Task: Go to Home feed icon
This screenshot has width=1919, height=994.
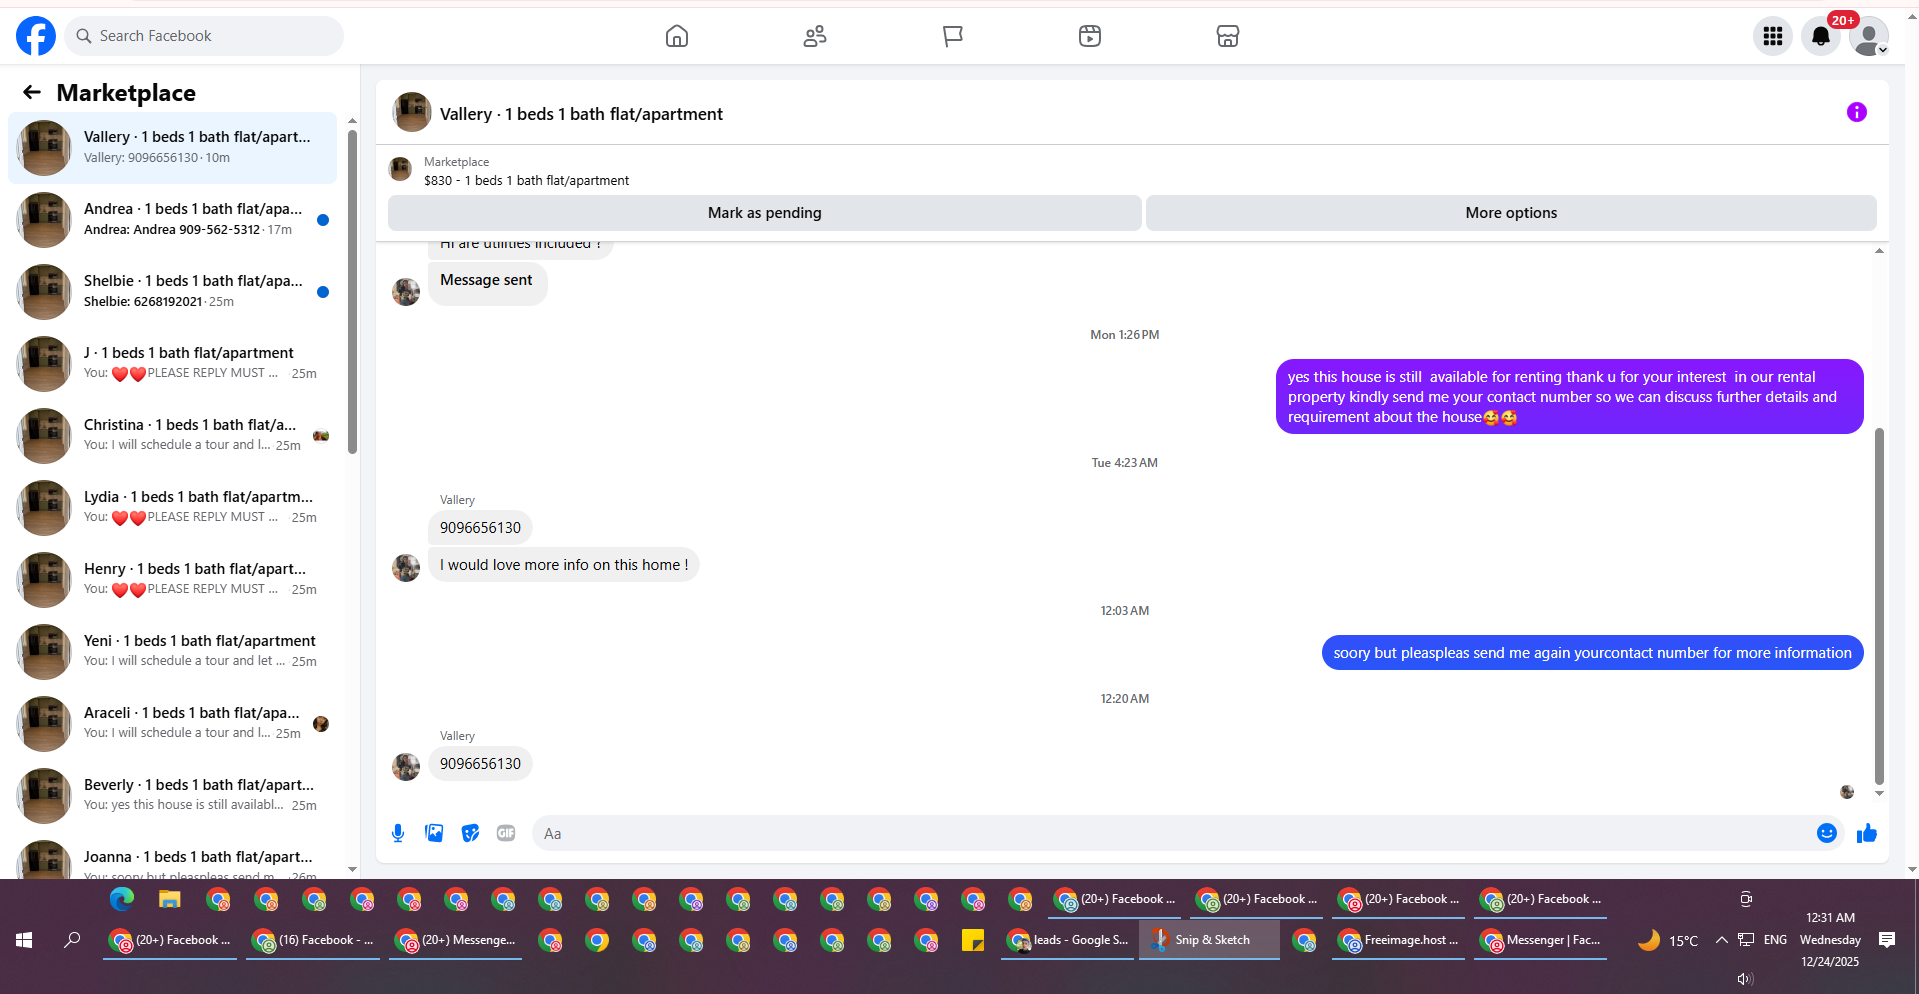Action: [677, 36]
